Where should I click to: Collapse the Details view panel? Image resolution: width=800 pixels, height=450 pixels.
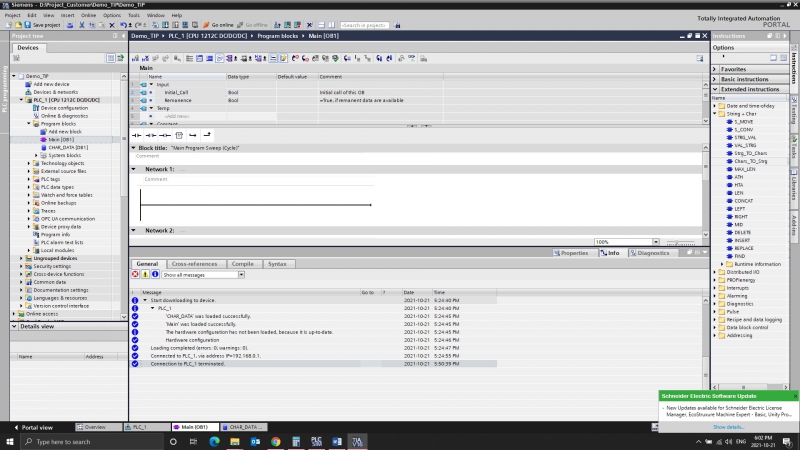(14, 327)
